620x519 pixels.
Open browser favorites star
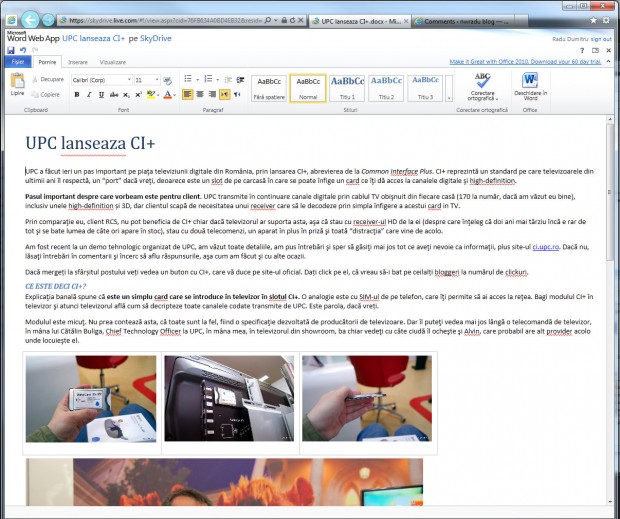[x=593, y=20]
